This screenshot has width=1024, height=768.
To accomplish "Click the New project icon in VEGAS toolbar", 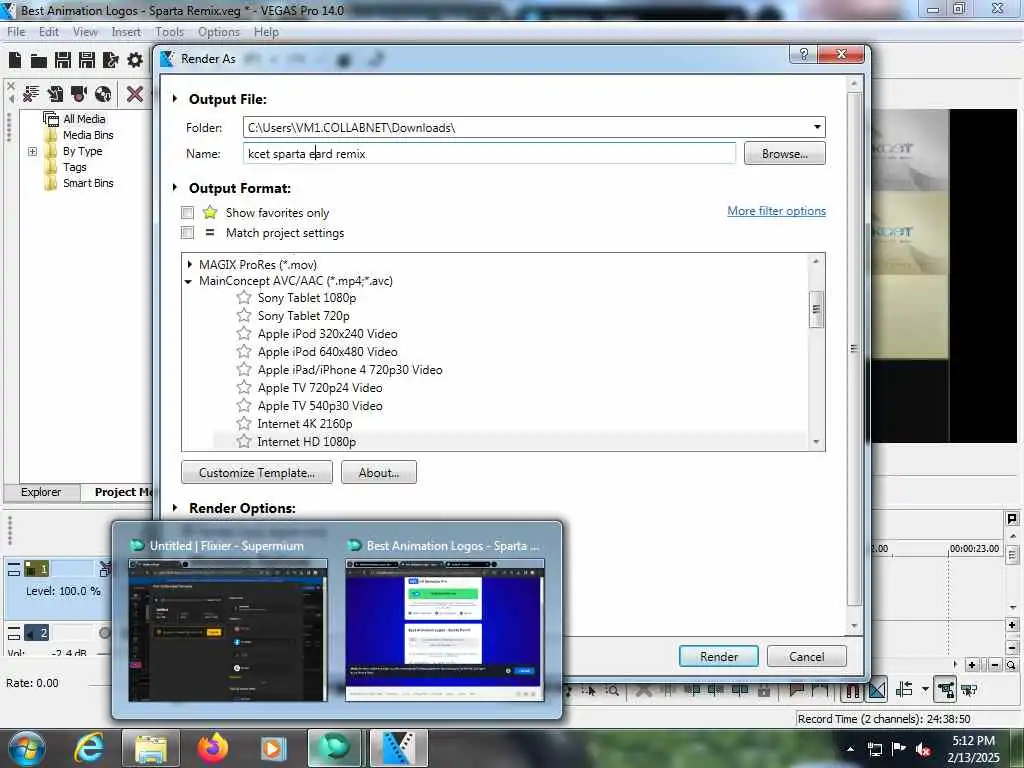I will (14, 61).
